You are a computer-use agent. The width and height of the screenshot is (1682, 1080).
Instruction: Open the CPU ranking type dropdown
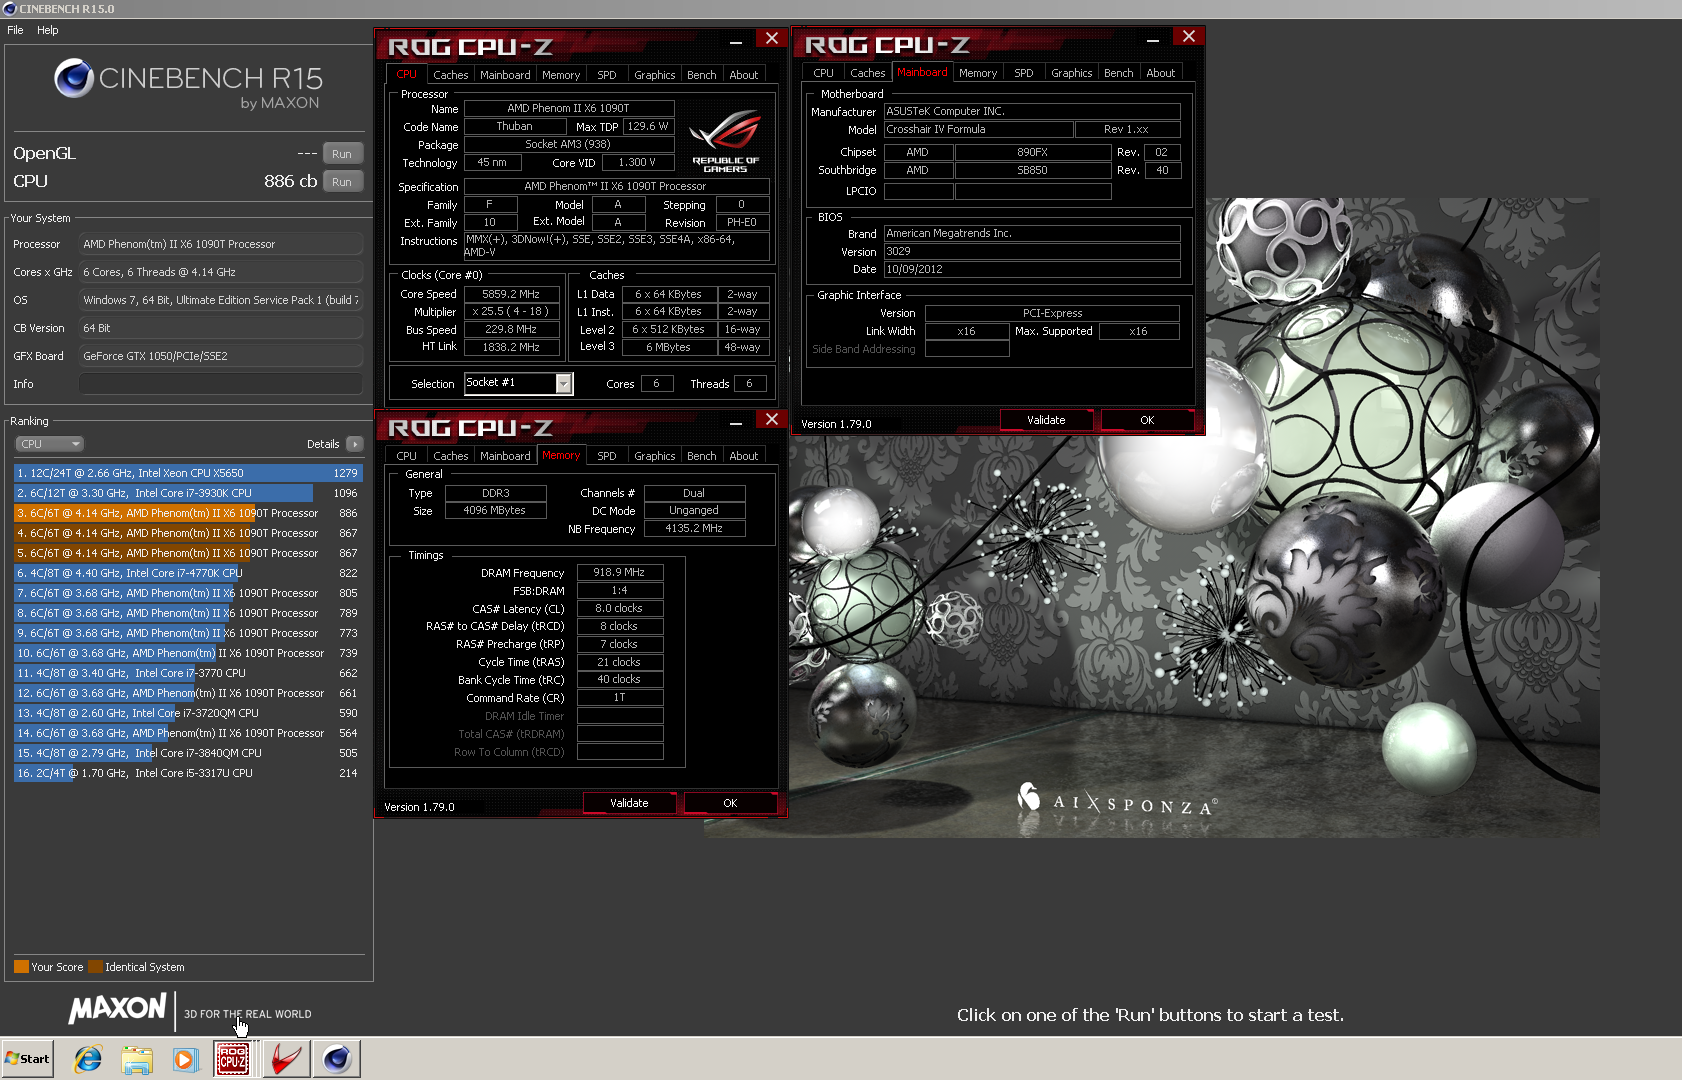49,444
